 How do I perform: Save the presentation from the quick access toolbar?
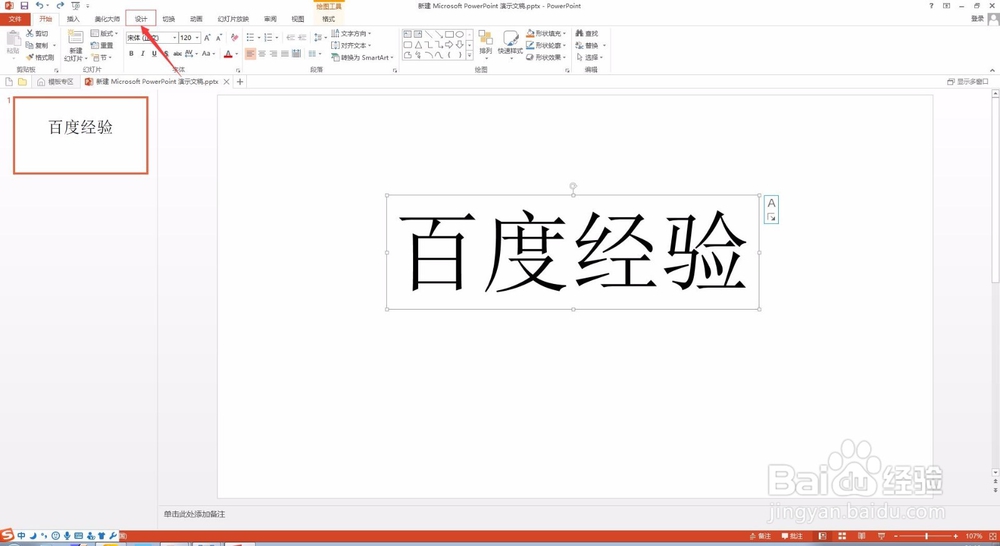(x=24, y=6)
